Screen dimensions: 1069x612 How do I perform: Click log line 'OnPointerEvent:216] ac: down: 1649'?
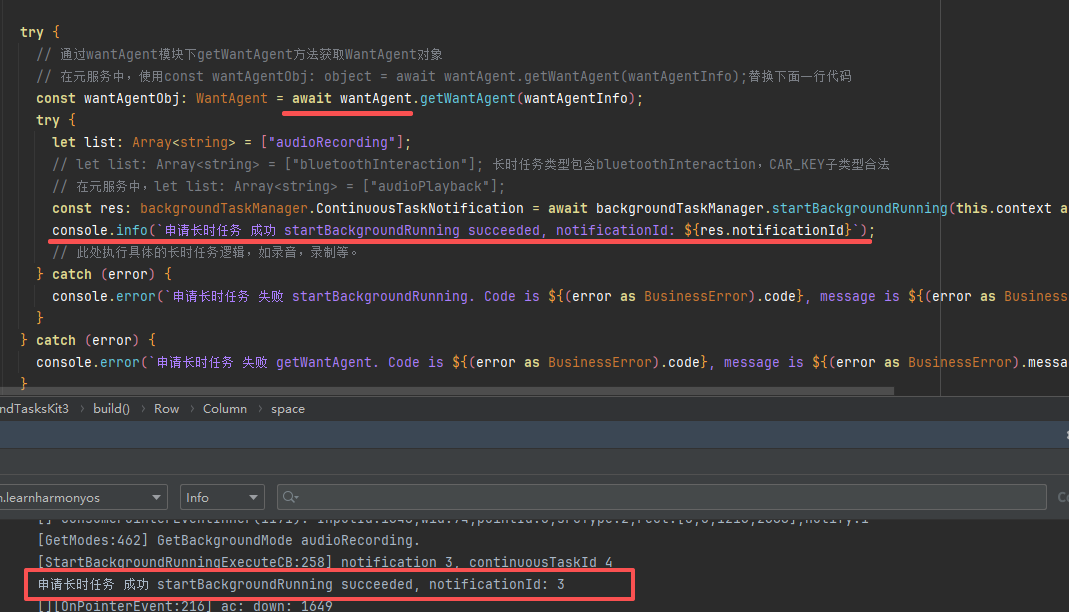(x=185, y=606)
